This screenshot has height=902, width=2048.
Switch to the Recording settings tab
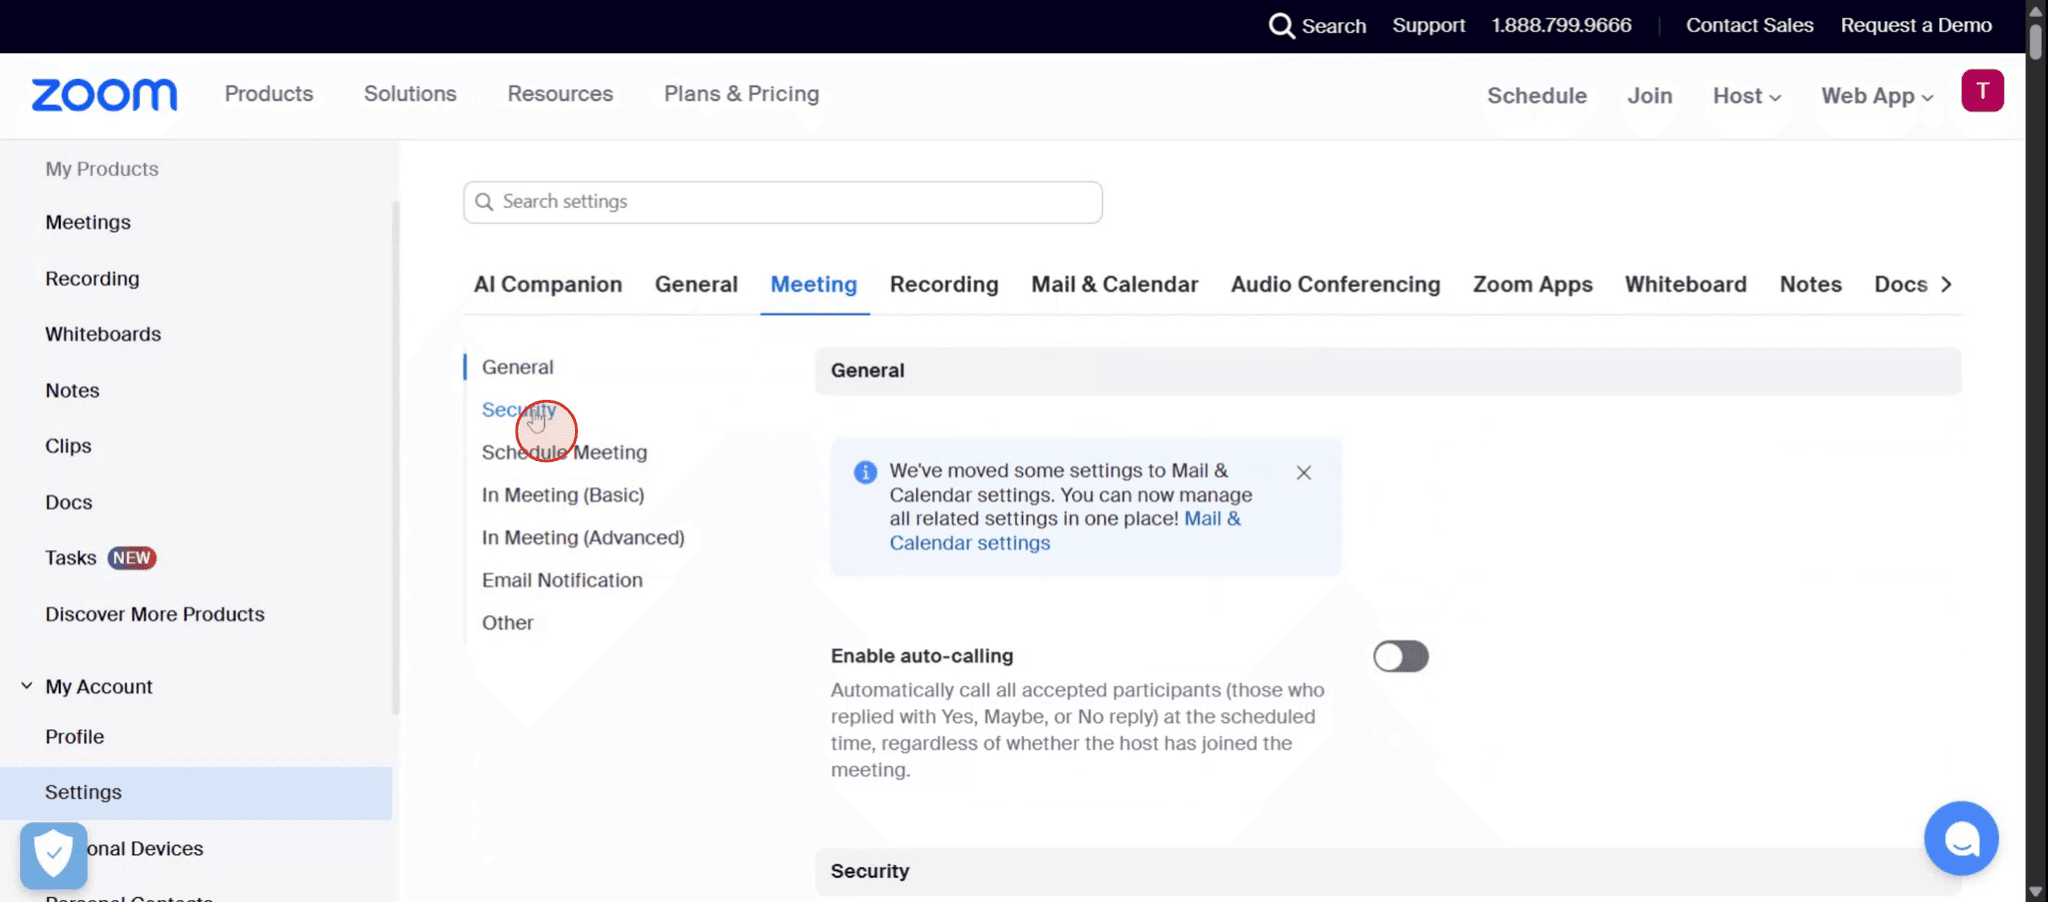(x=944, y=284)
